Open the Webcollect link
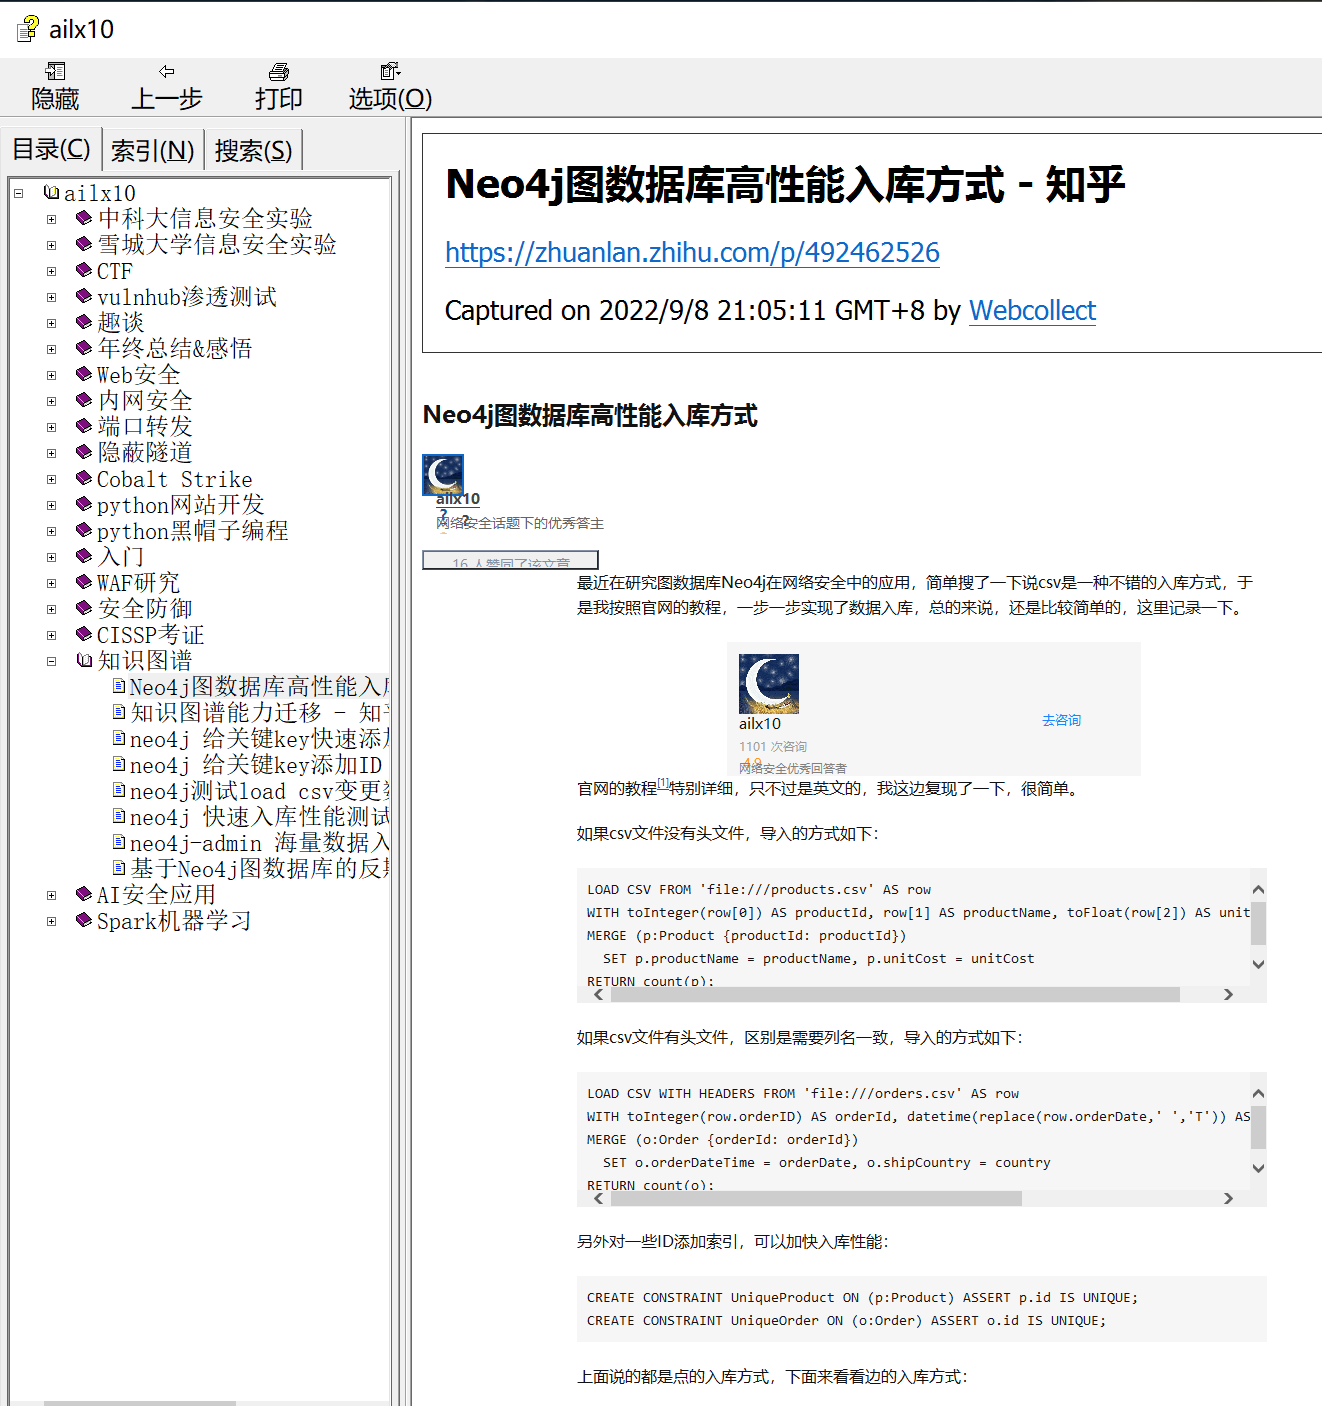Image resolution: width=1322 pixels, height=1406 pixels. [x=1032, y=310]
